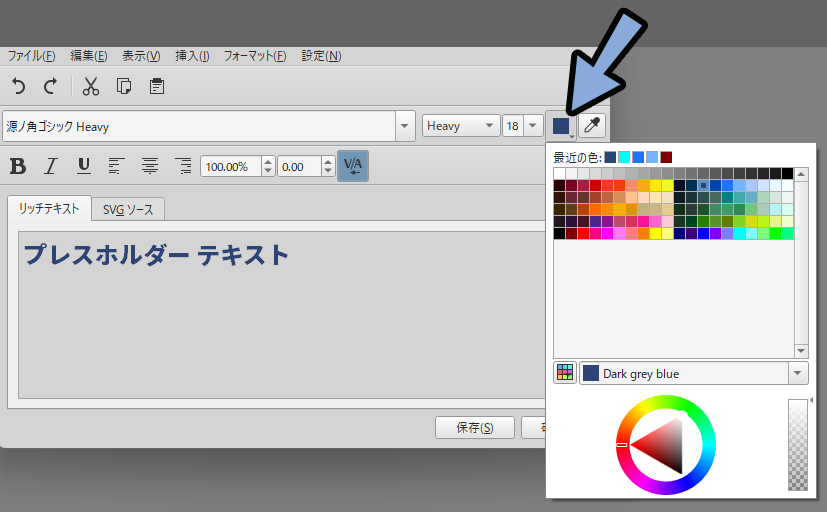This screenshot has height=512, width=827.
Task: Open the フォーマット menu
Action: click(254, 56)
